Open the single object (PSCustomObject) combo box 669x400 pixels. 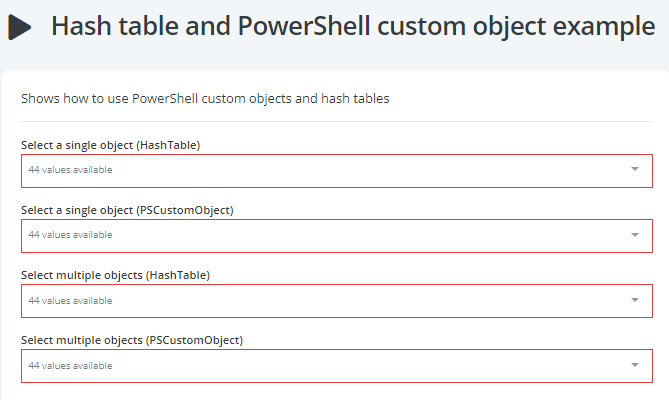click(x=337, y=236)
